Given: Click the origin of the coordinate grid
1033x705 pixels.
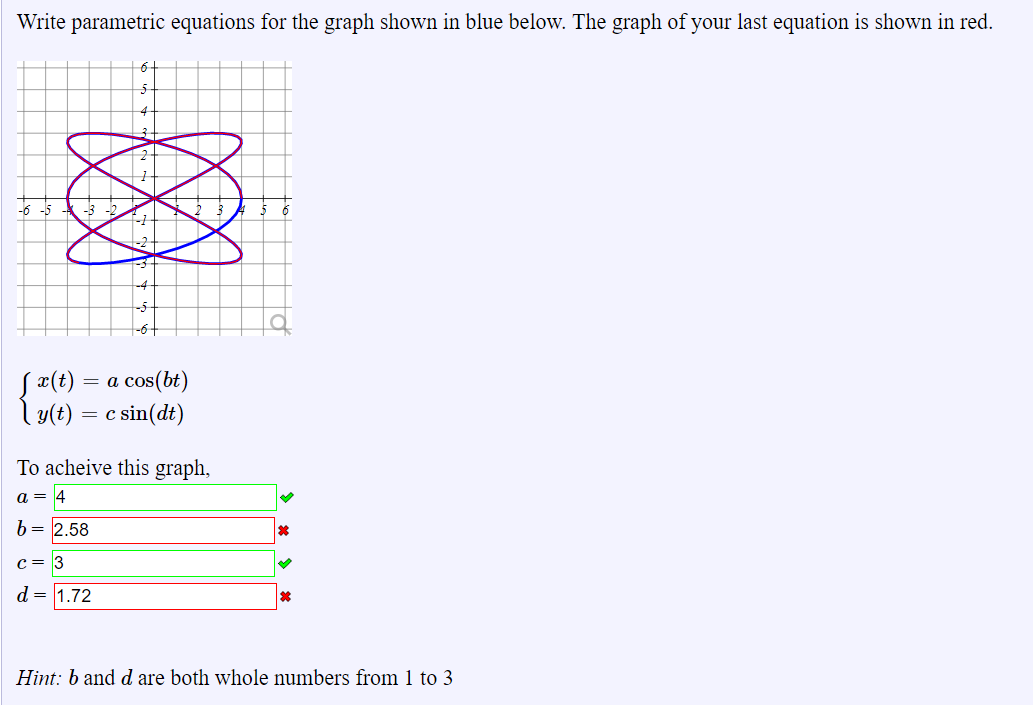Looking at the screenshot, I should (155, 199).
